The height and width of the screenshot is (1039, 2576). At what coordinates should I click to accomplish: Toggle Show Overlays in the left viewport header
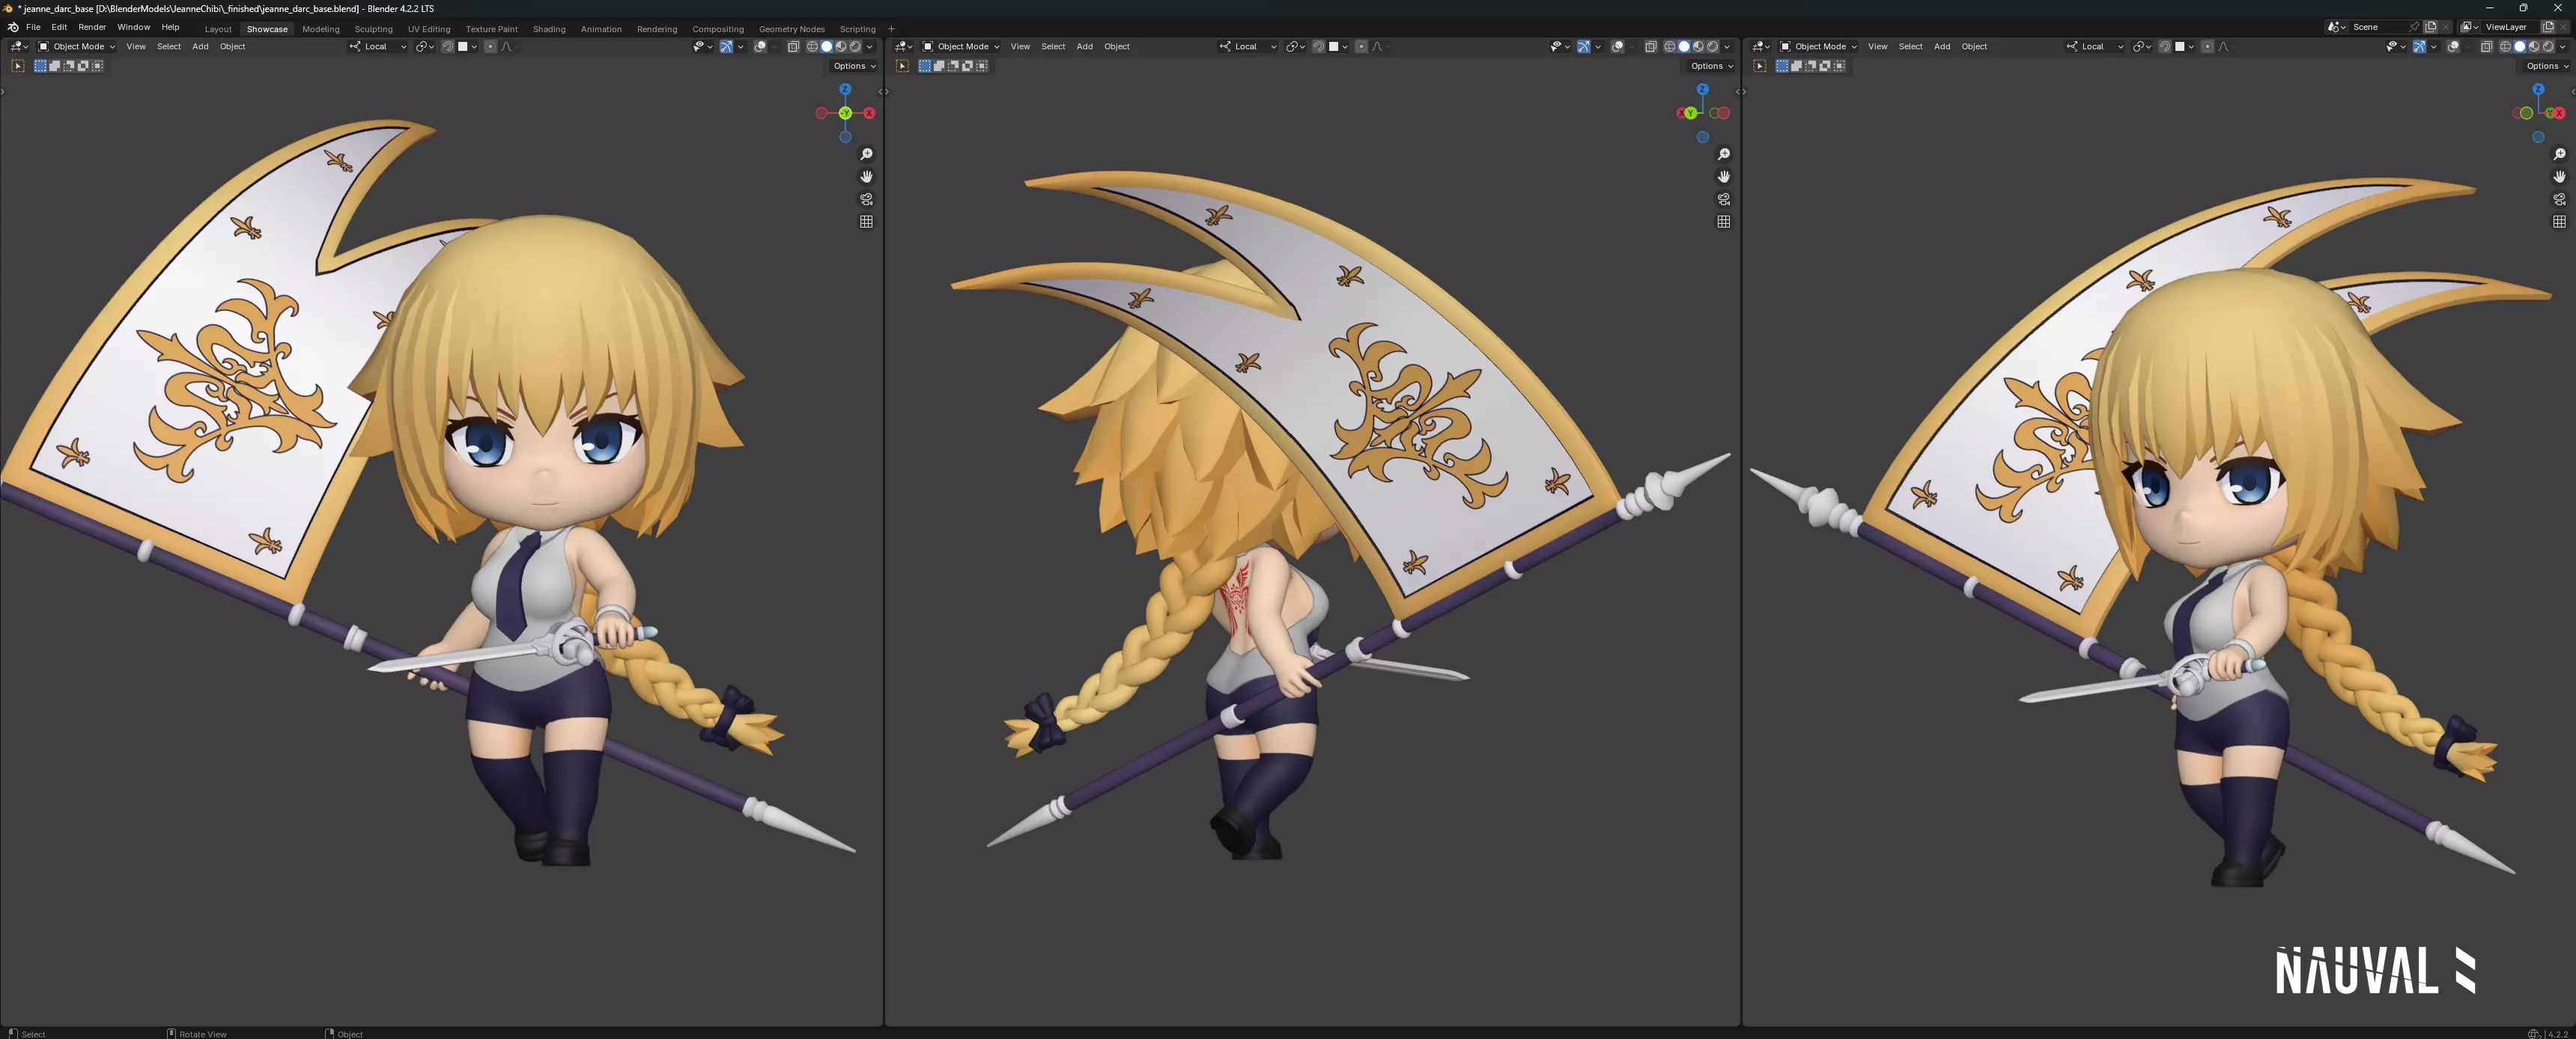[x=760, y=46]
